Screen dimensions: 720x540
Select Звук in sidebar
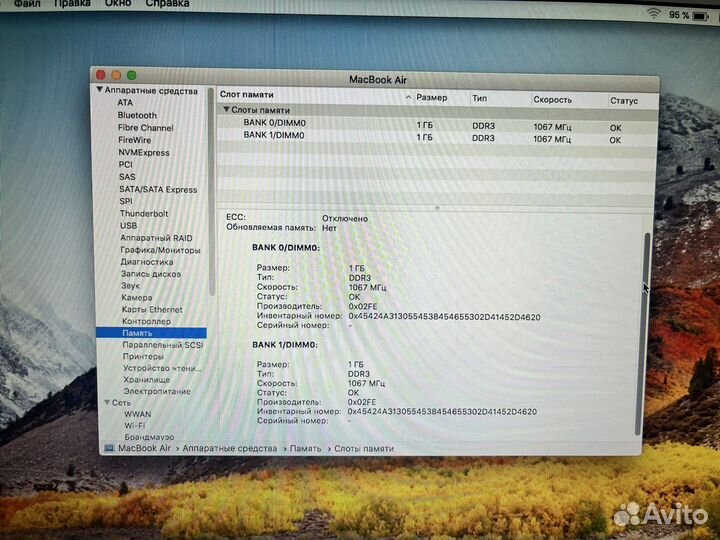coord(130,286)
